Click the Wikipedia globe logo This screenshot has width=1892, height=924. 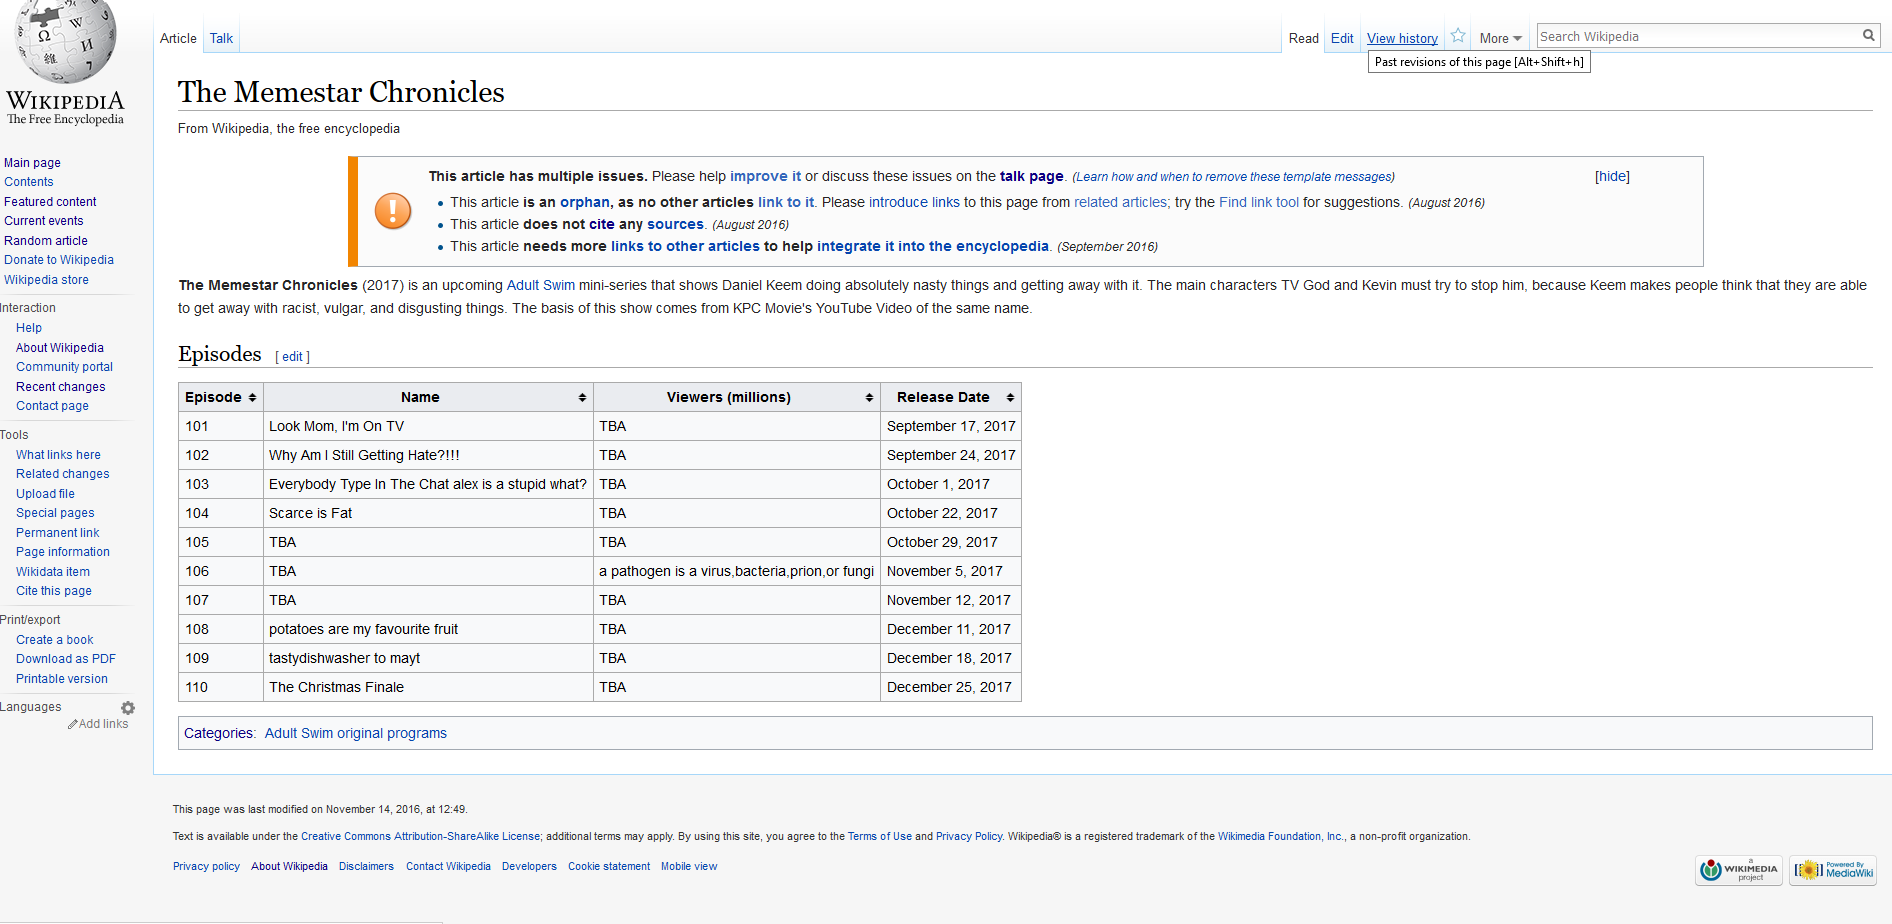(66, 40)
